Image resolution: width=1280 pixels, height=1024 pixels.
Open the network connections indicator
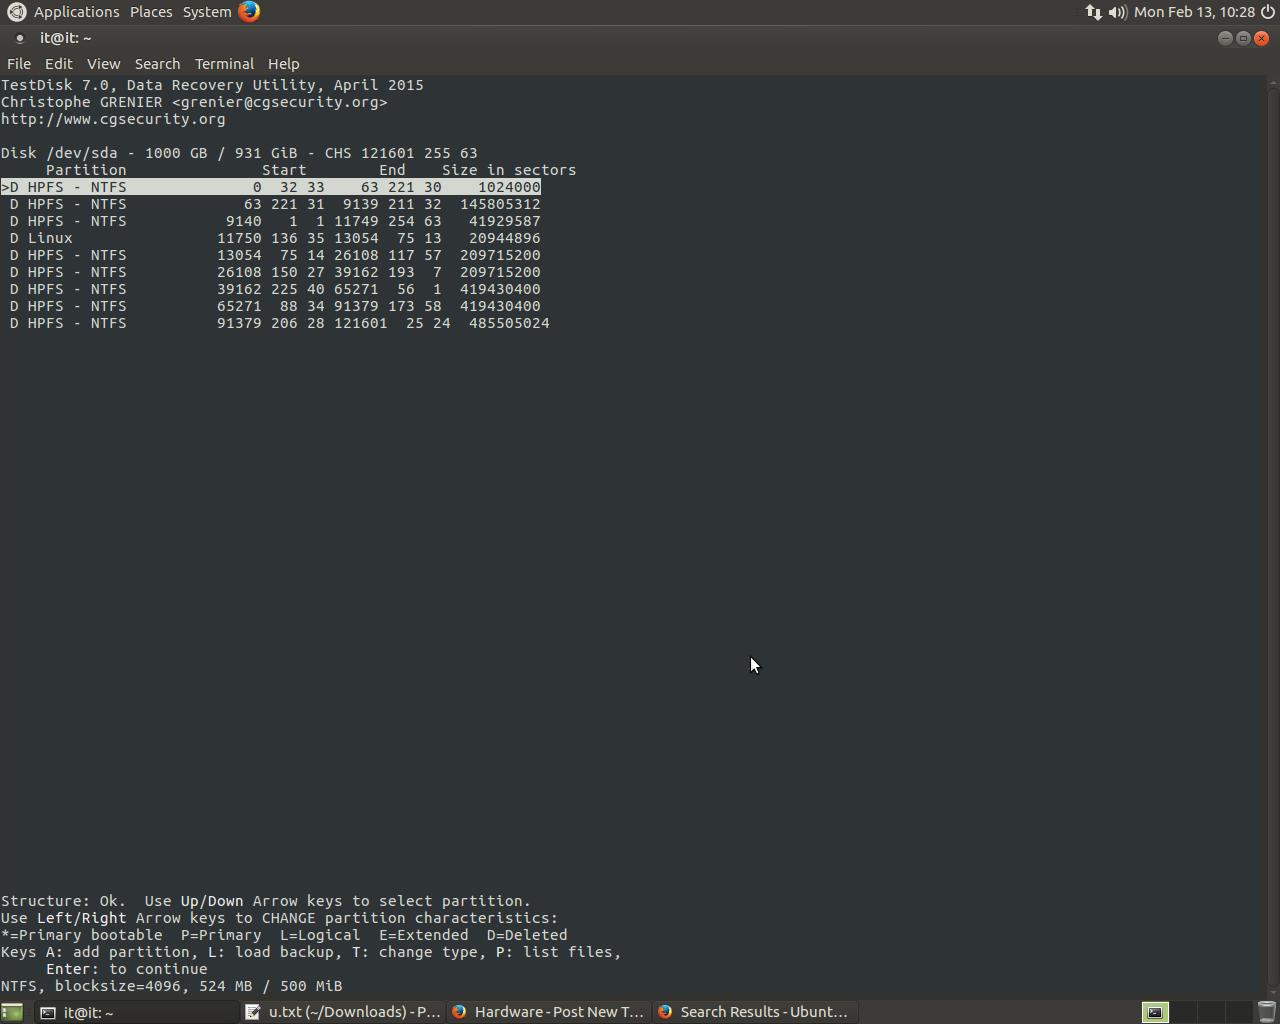1093,12
